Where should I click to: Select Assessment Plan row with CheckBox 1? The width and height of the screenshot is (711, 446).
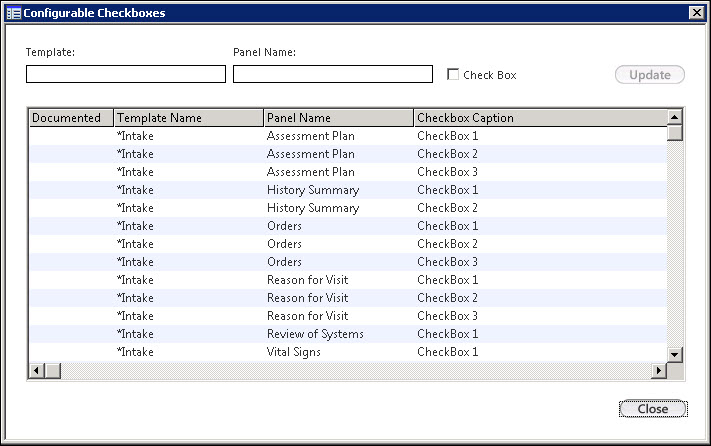coord(348,136)
